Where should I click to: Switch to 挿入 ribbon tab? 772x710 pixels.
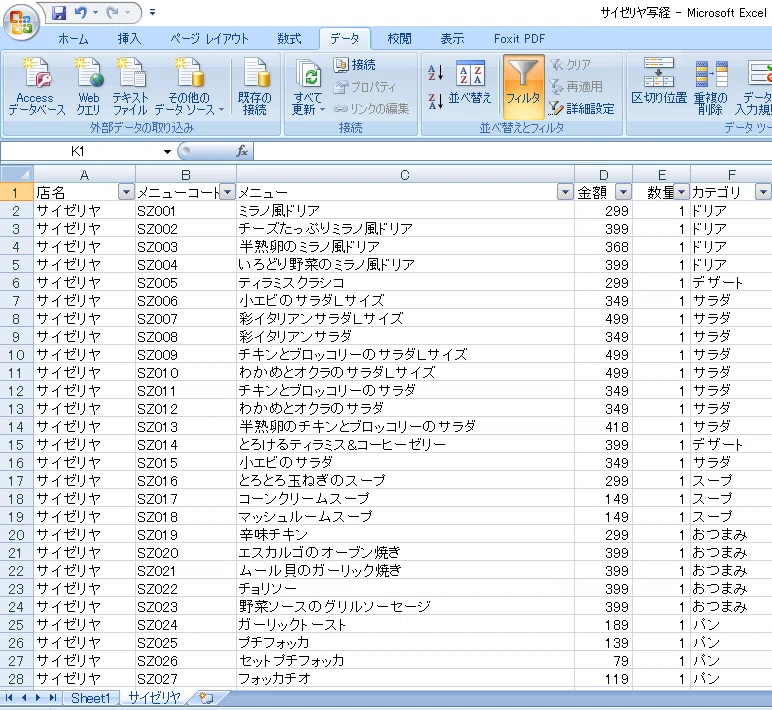[x=129, y=38]
